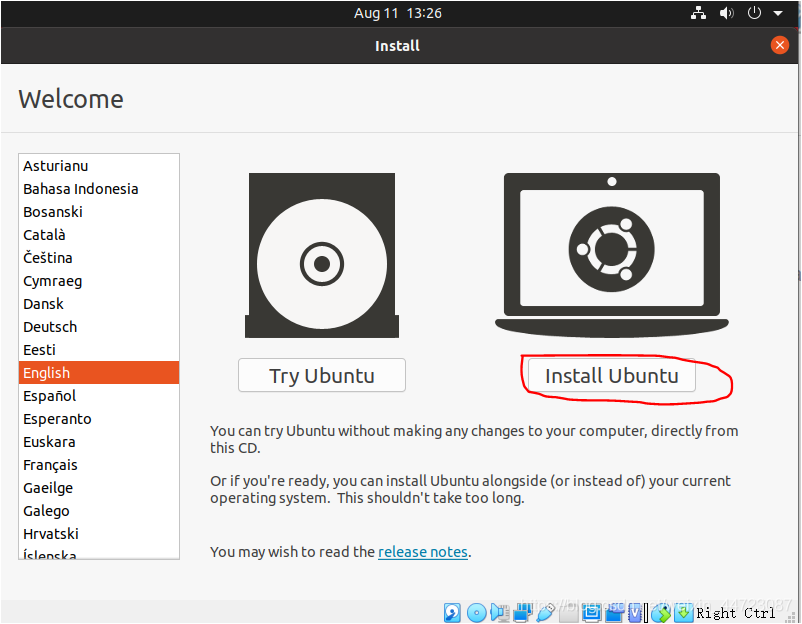The image size is (802, 624).
Task: Pick Euskara from the language list
Action: [99, 442]
